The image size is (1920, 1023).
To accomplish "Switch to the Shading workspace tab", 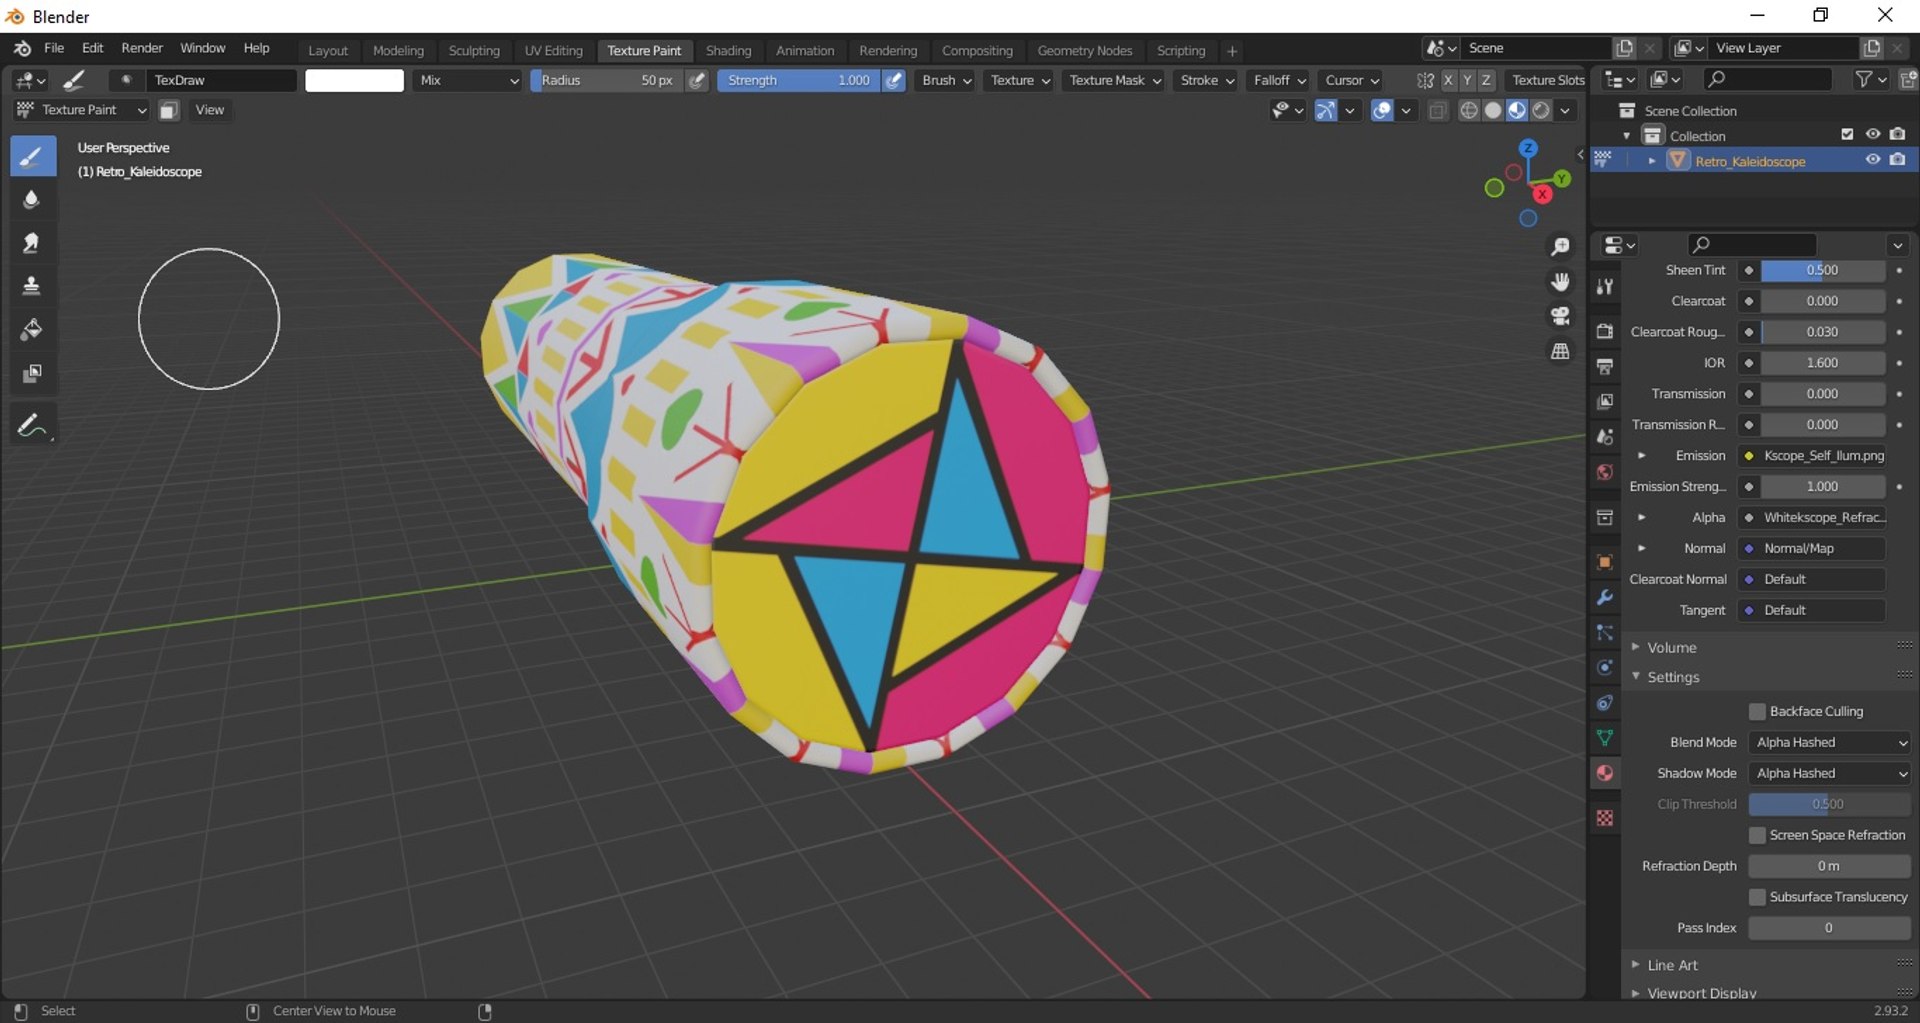I will pos(728,50).
